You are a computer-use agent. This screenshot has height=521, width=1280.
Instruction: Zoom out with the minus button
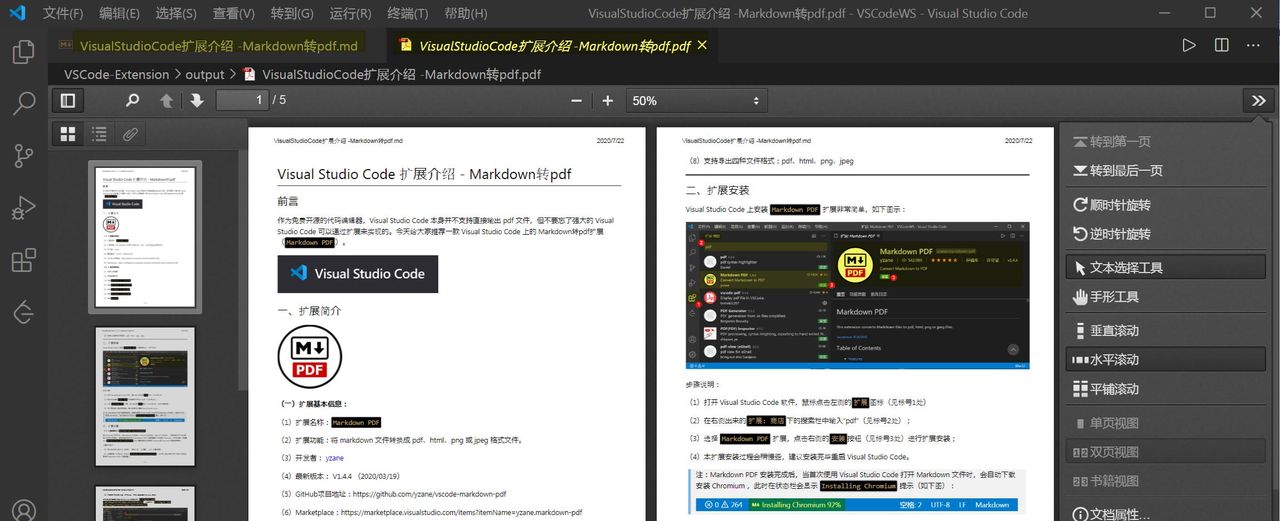(576, 100)
